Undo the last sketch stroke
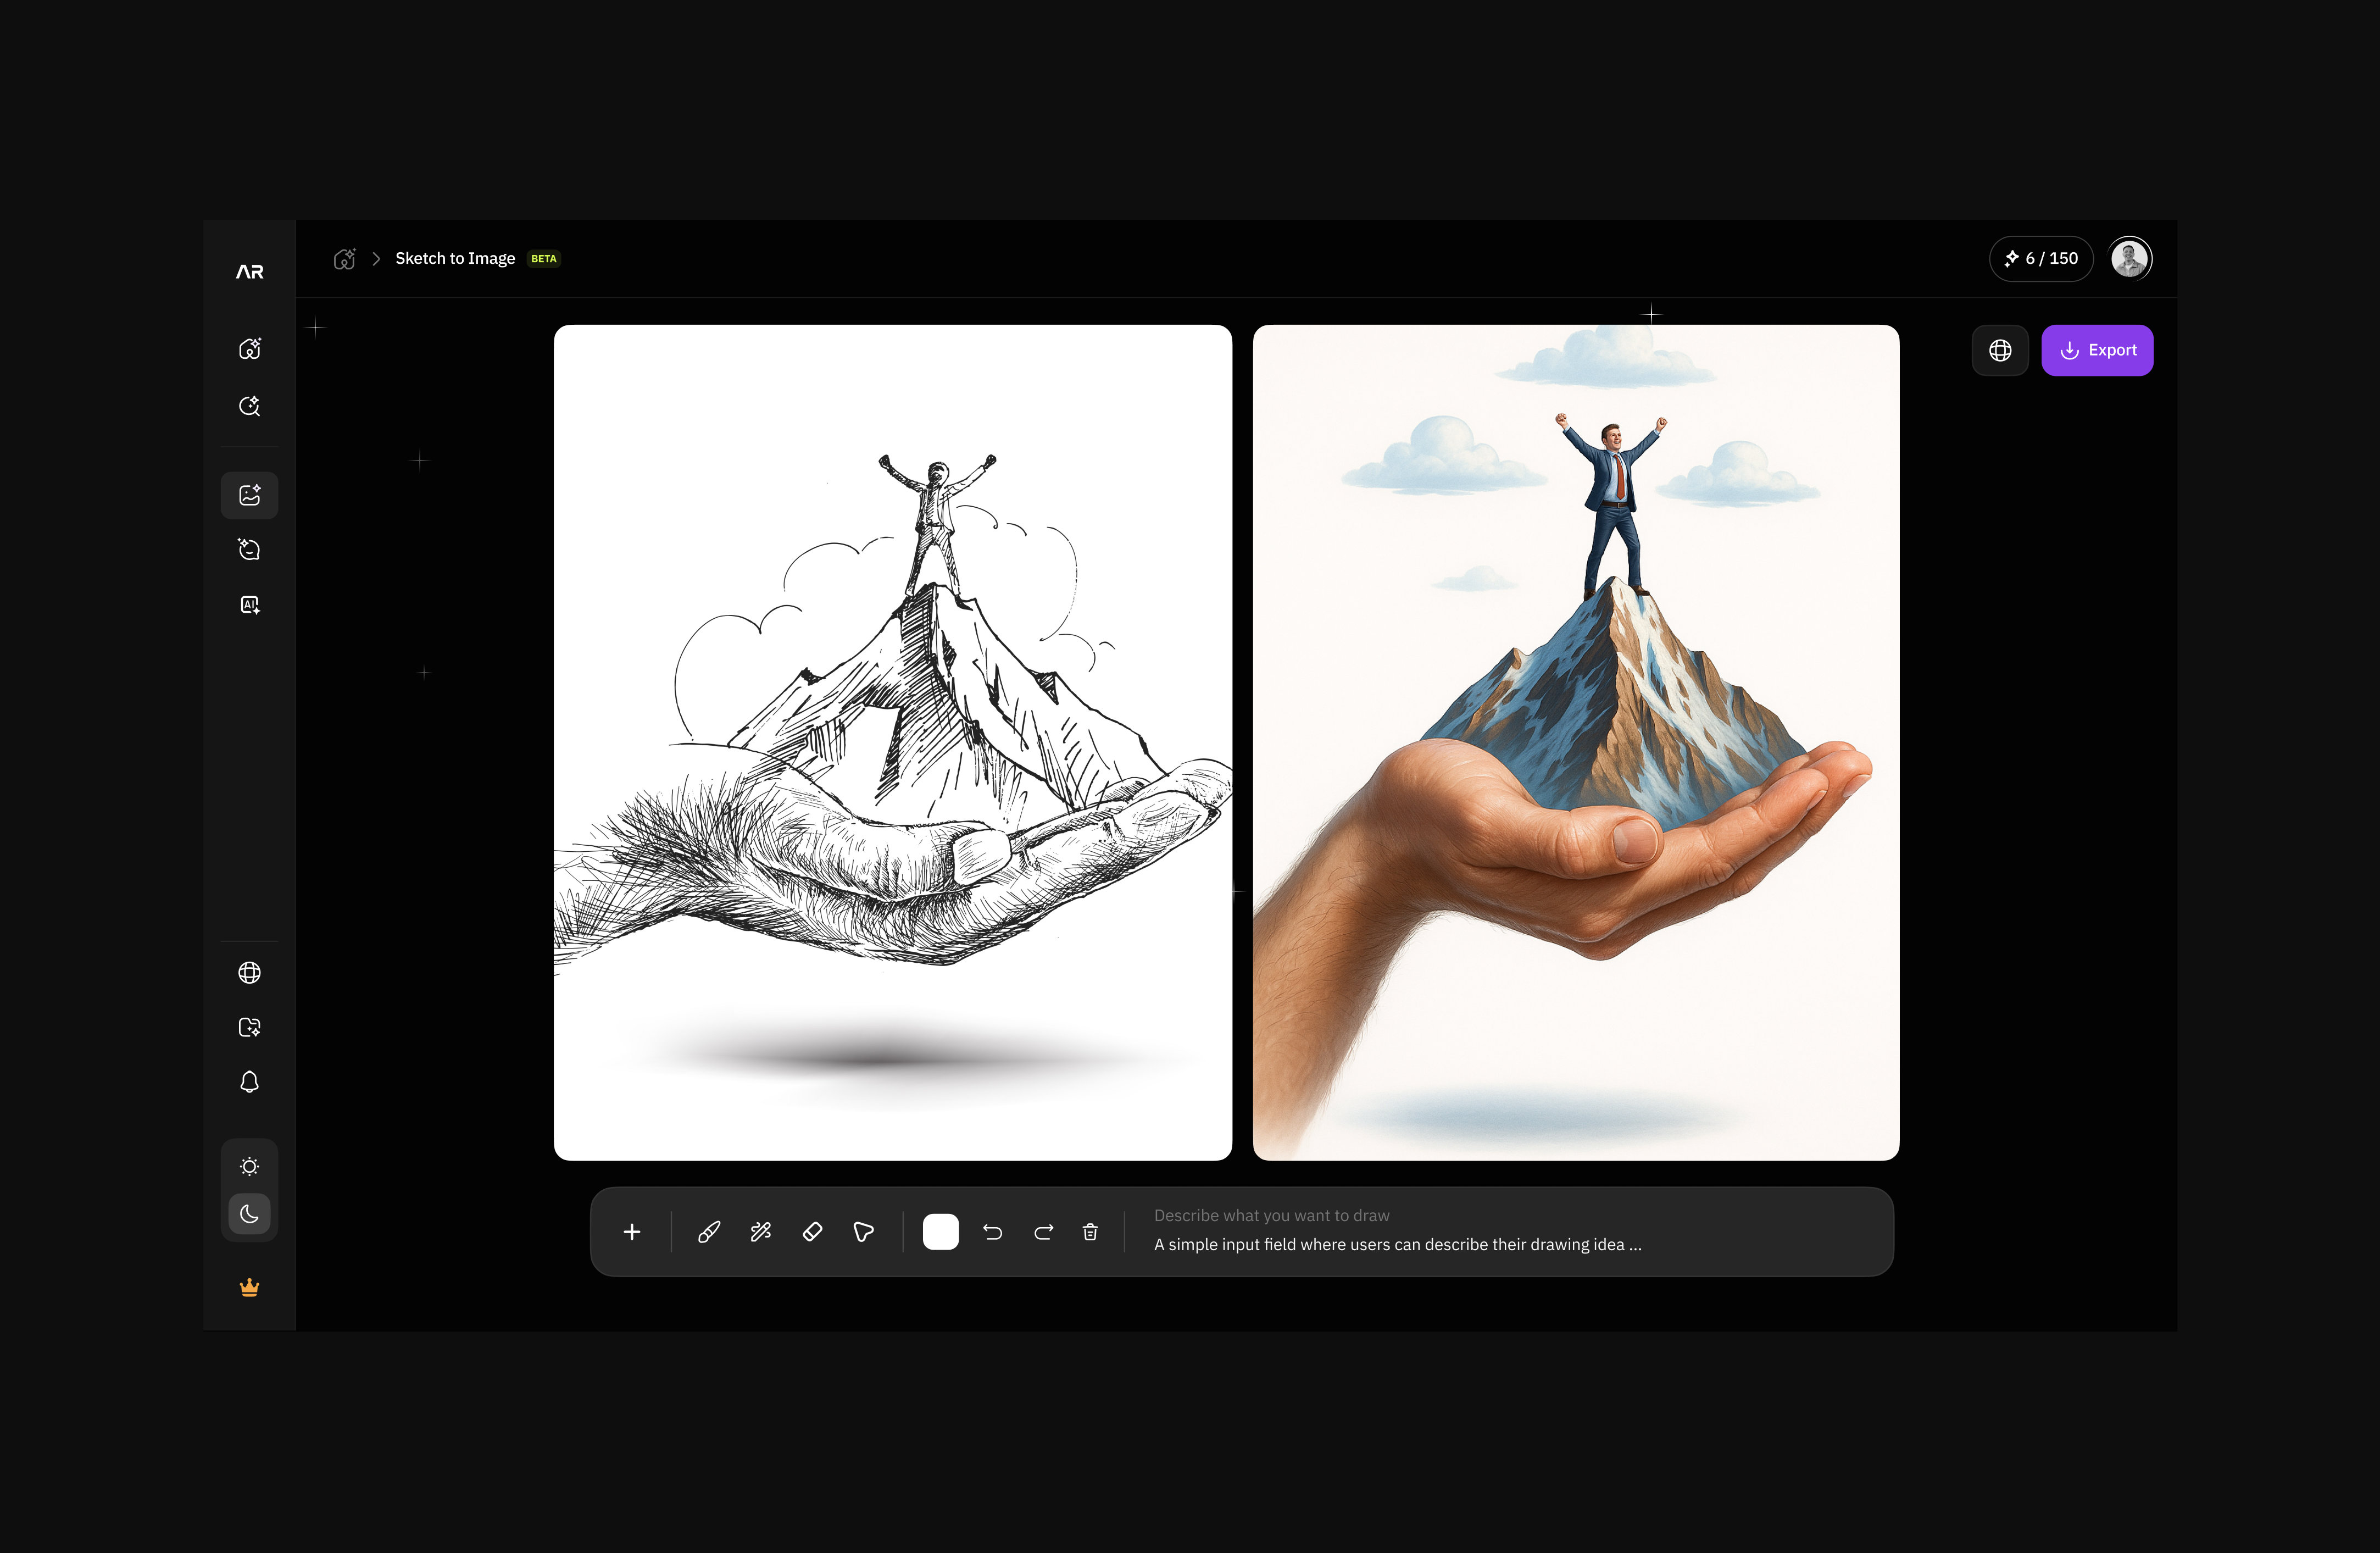Image resolution: width=2380 pixels, height=1553 pixels. 993,1231
